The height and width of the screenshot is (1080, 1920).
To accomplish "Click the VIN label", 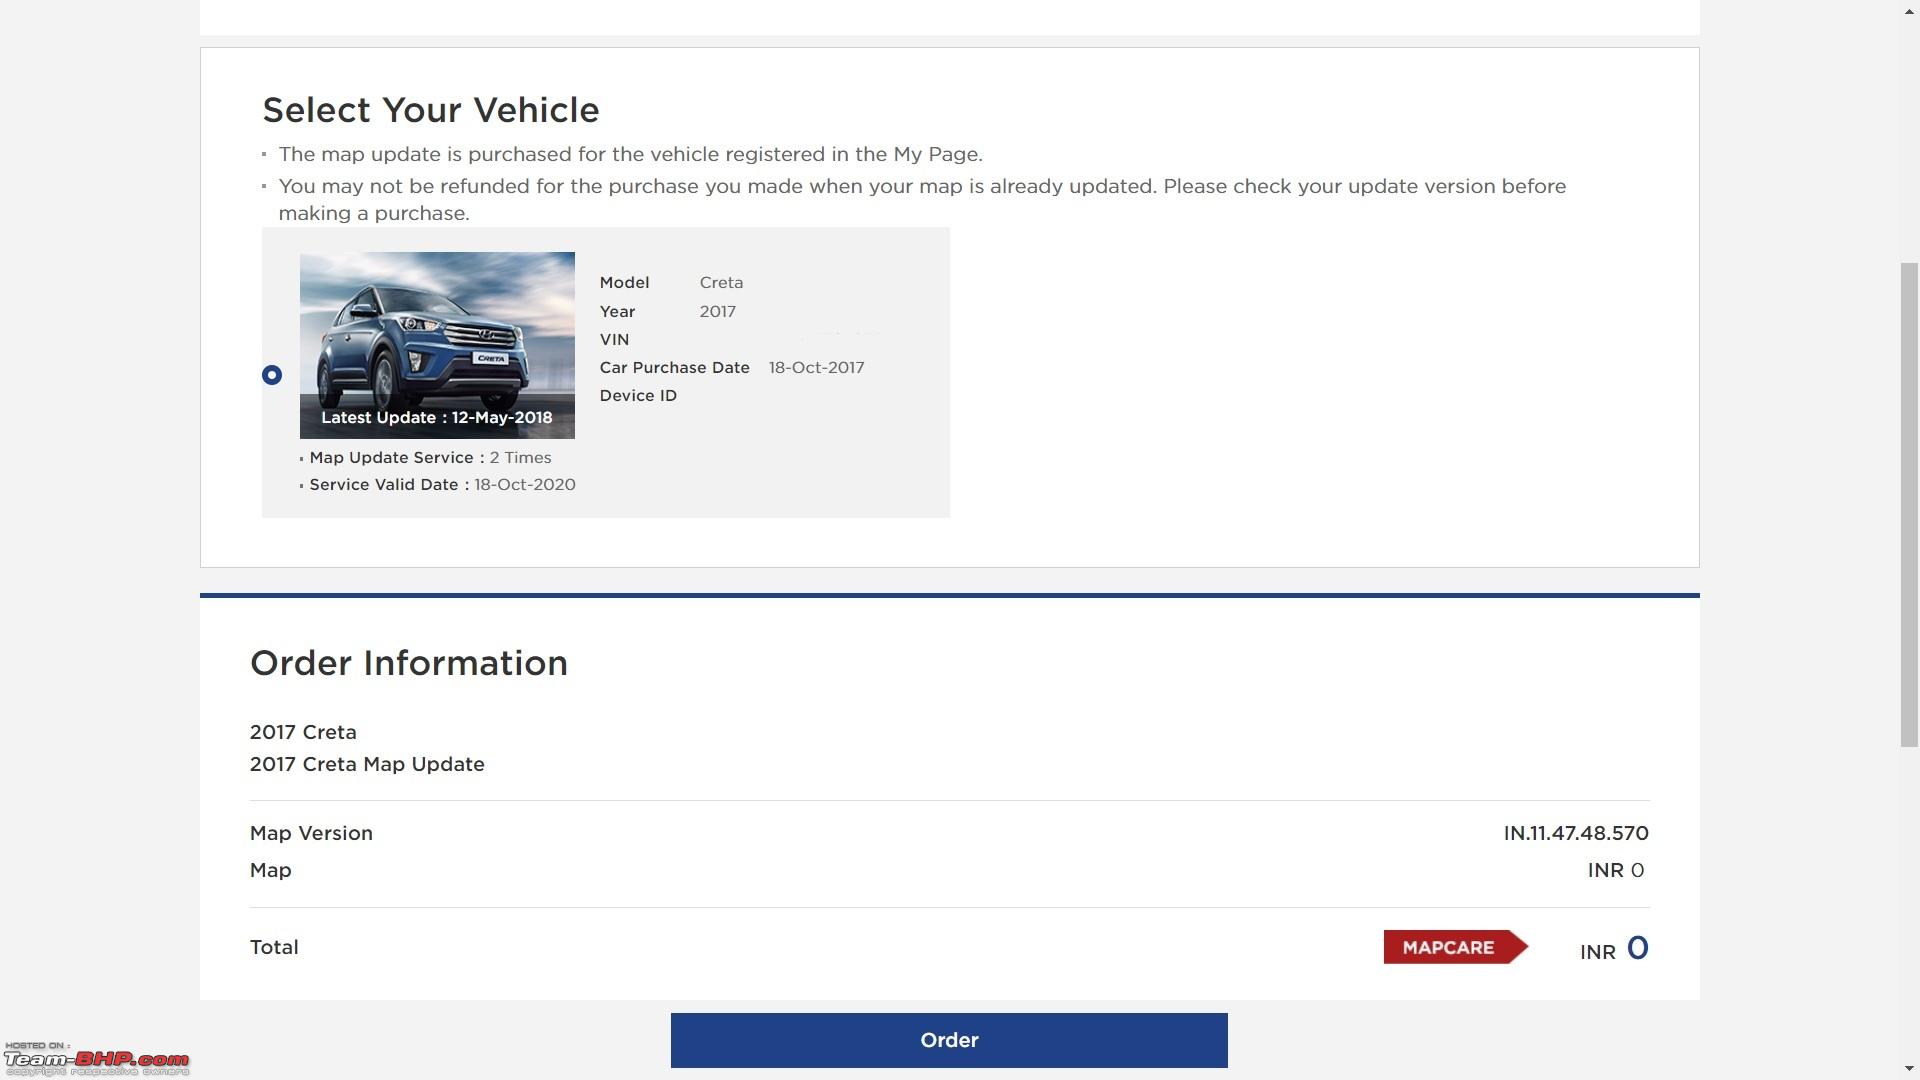I will (x=614, y=340).
